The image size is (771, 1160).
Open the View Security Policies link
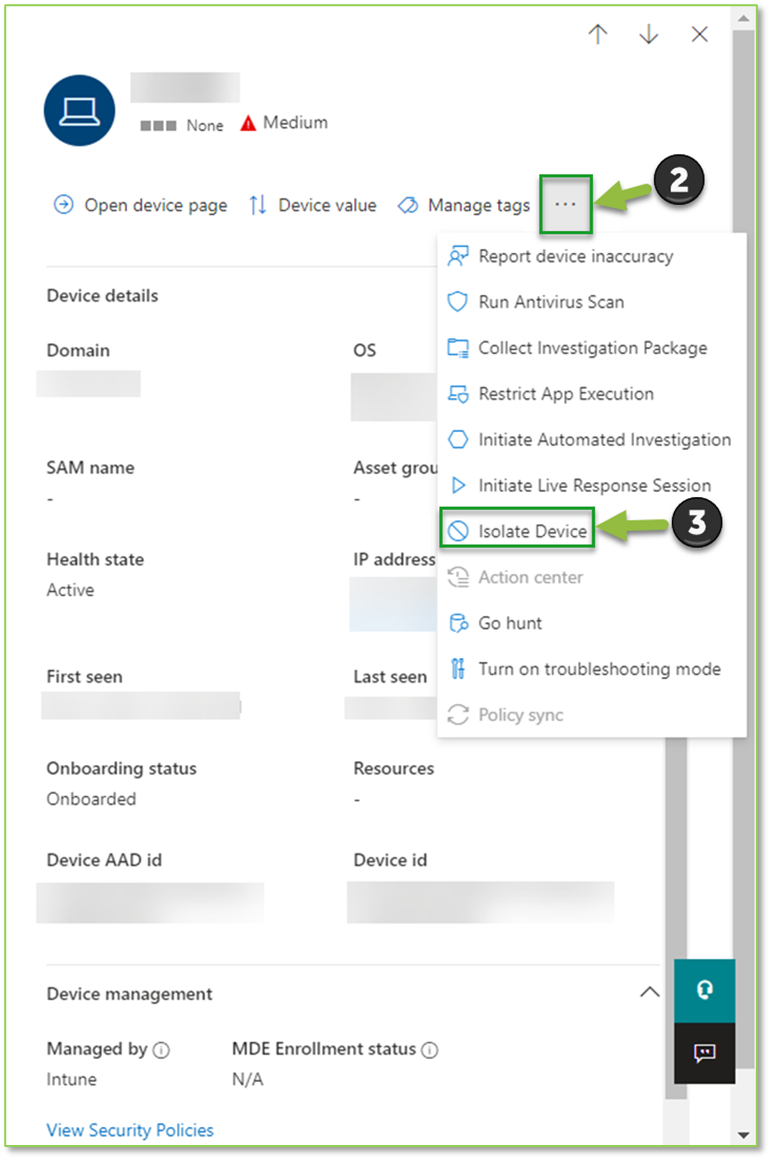pyautogui.click(x=130, y=1130)
